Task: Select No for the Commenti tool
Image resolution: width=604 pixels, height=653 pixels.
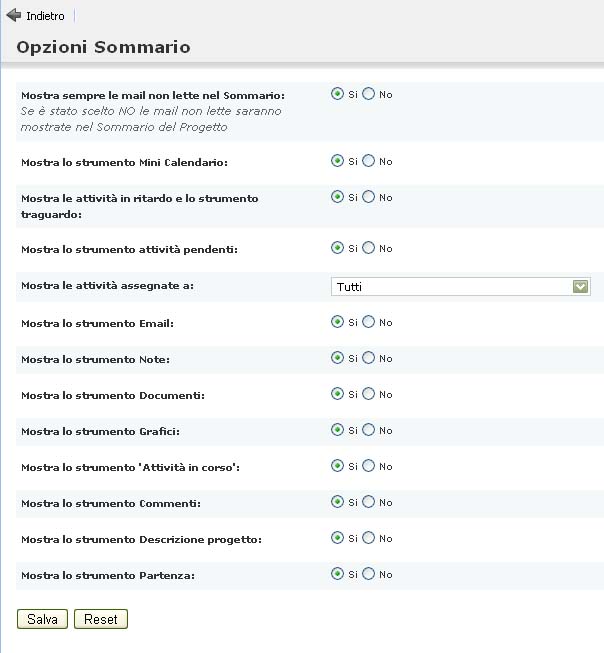Action: pyautogui.click(x=369, y=502)
